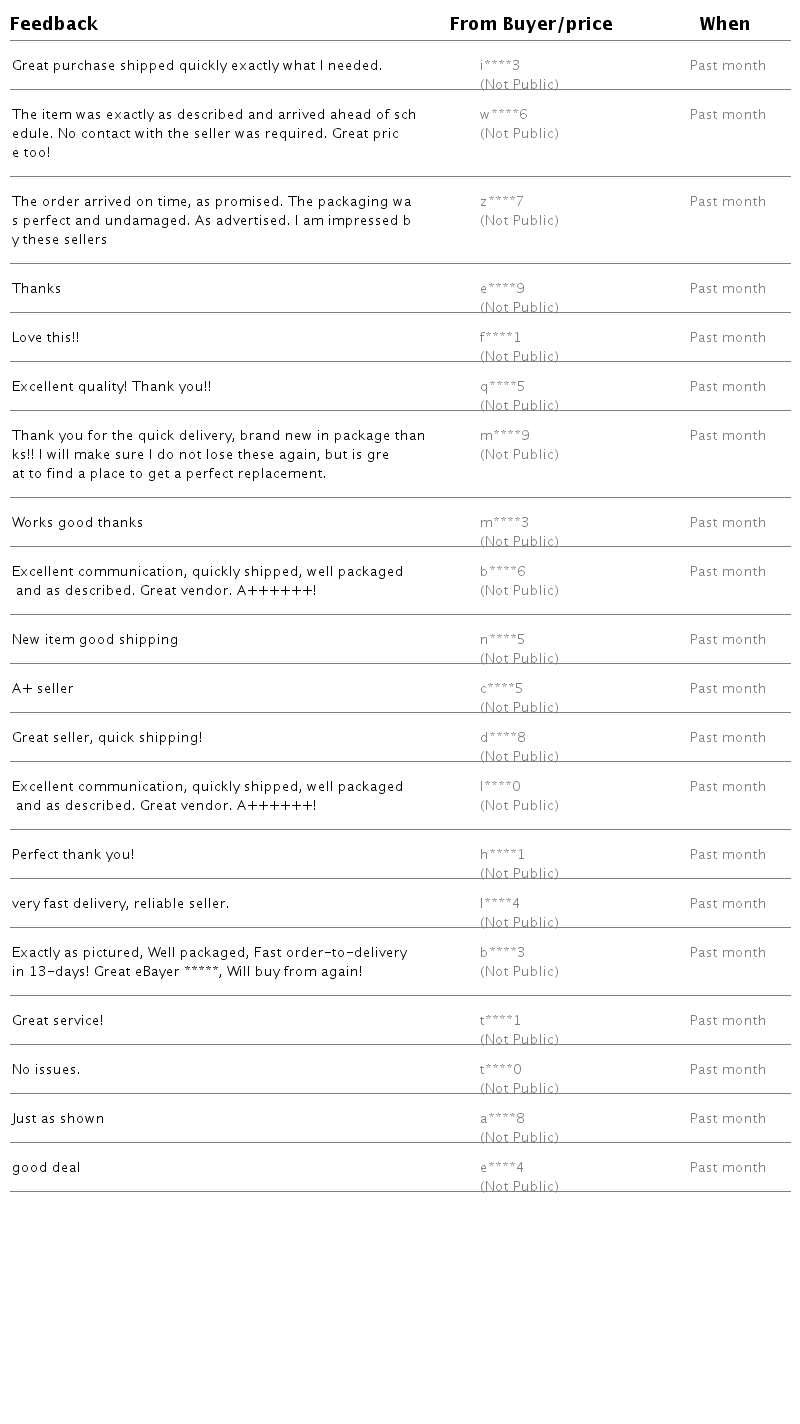The width and height of the screenshot is (800, 1424).
Task: Click the "good deal" feedback comment
Action: [46, 1168]
